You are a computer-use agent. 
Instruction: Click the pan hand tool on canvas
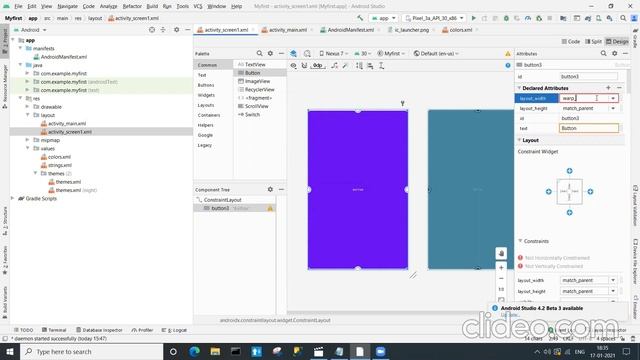point(501,253)
